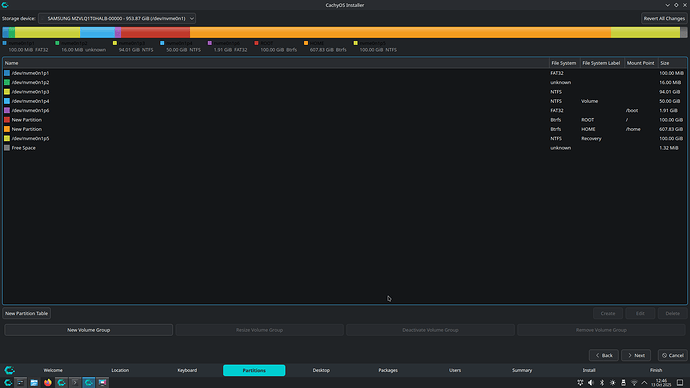Viewport: 690px width, 388px height.
Task: Click the removable devices tray icon
Action: pos(623,383)
